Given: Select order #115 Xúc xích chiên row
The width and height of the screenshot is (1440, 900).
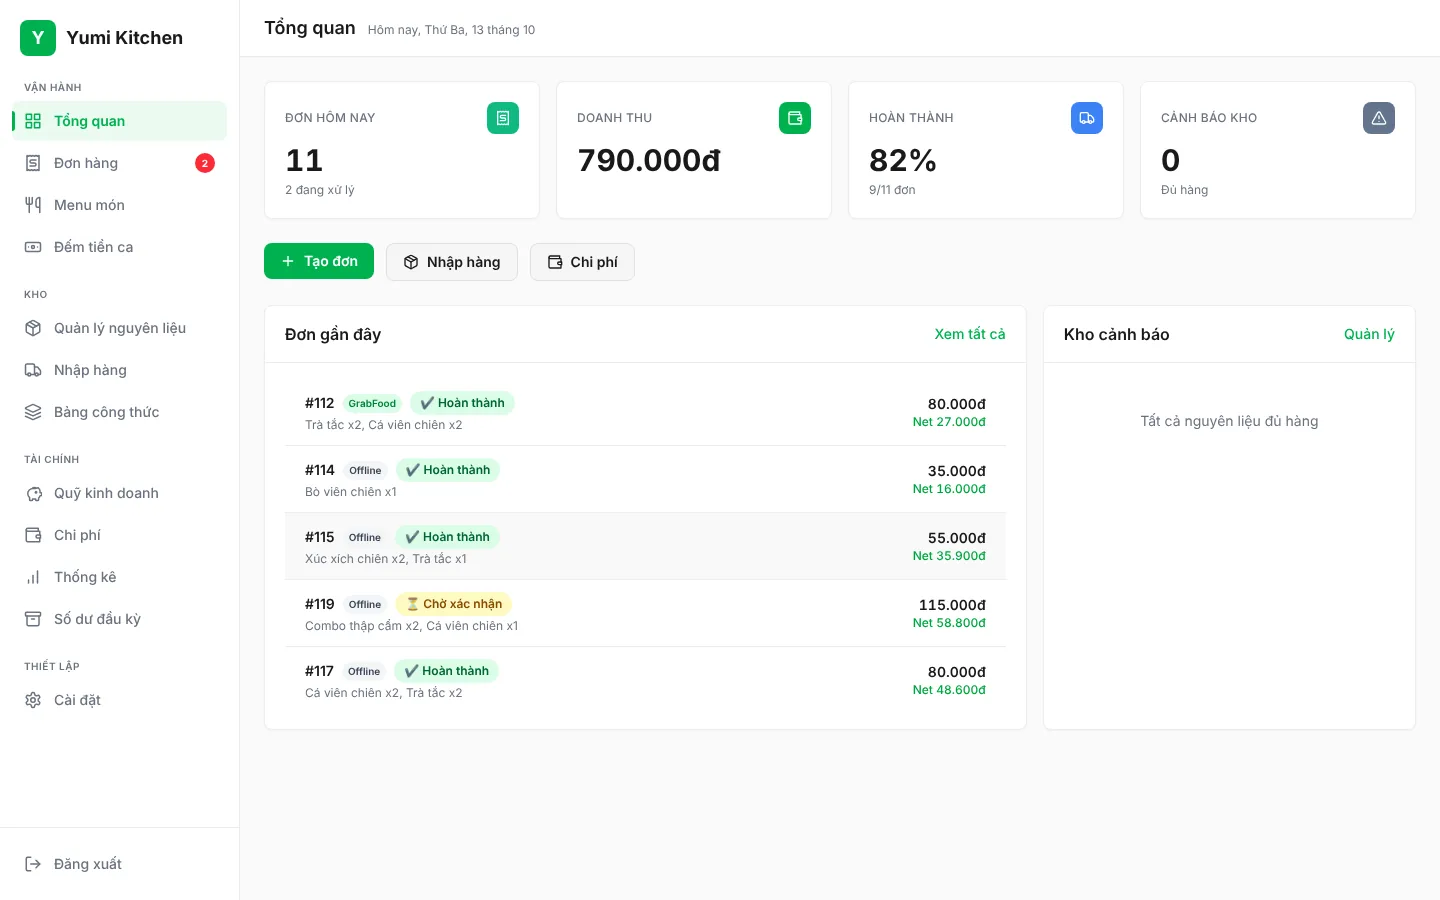Looking at the screenshot, I should click(x=645, y=546).
